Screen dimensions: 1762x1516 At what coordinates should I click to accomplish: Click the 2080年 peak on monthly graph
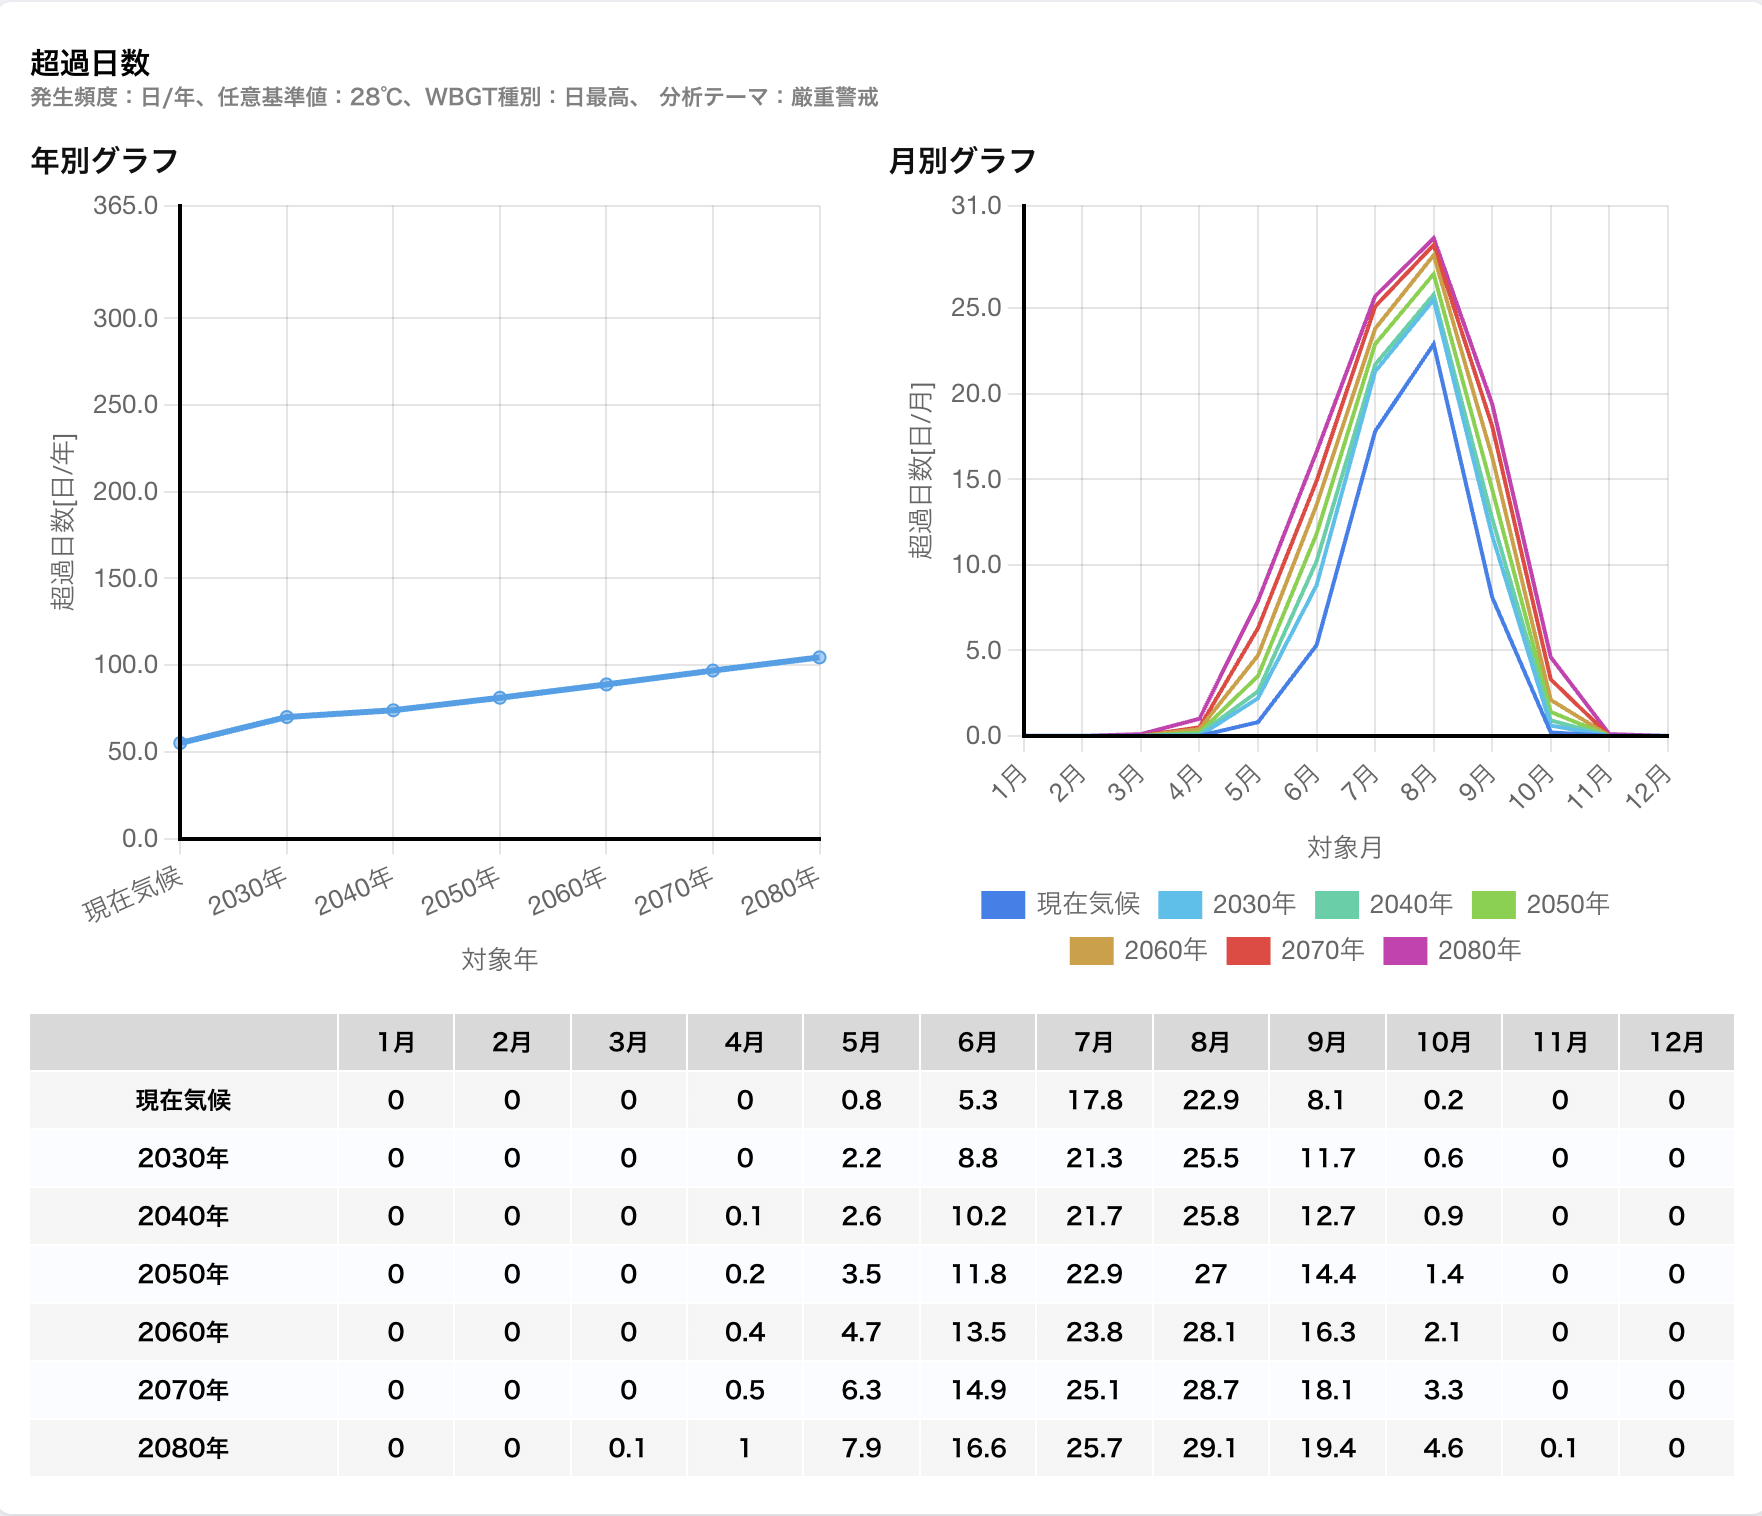click(1434, 238)
